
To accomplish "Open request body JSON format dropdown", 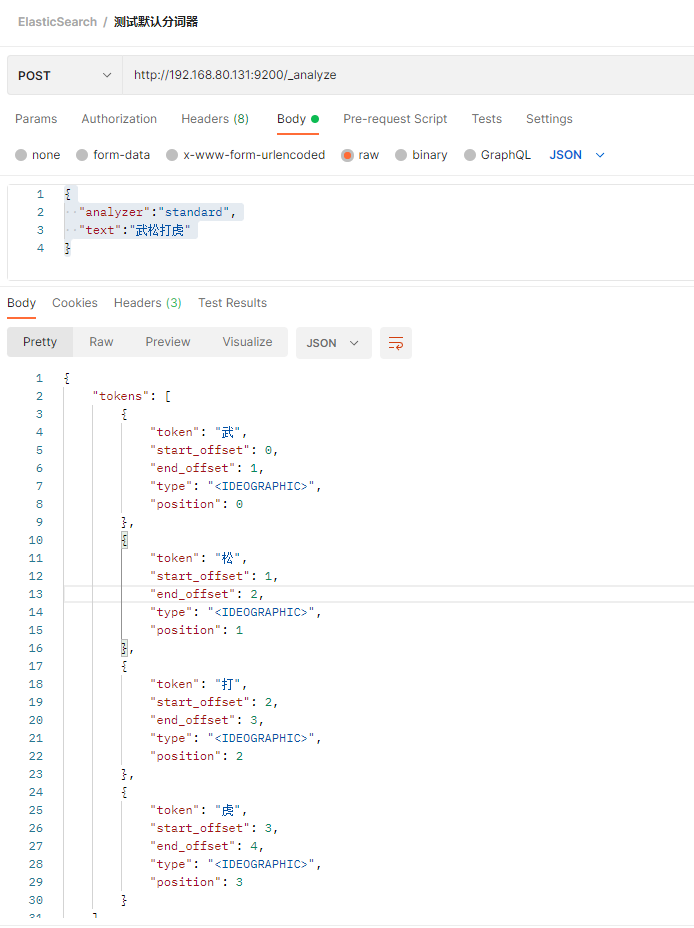I will (577, 155).
